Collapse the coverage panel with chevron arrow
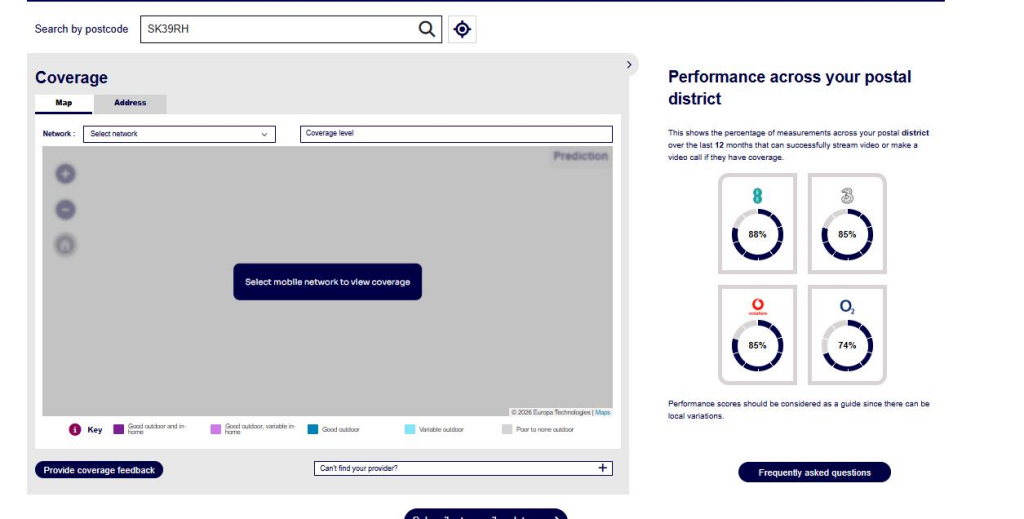The width and height of the screenshot is (1024, 519). [x=629, y=65]
